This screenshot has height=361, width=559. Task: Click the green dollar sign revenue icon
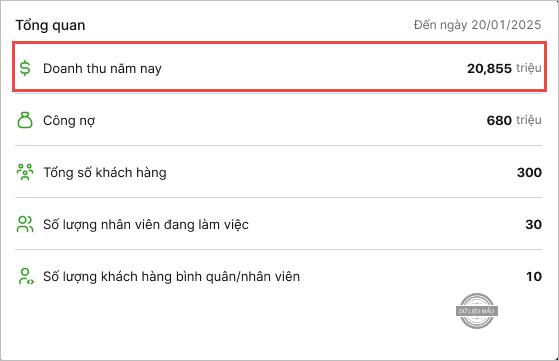pos(25,68)
